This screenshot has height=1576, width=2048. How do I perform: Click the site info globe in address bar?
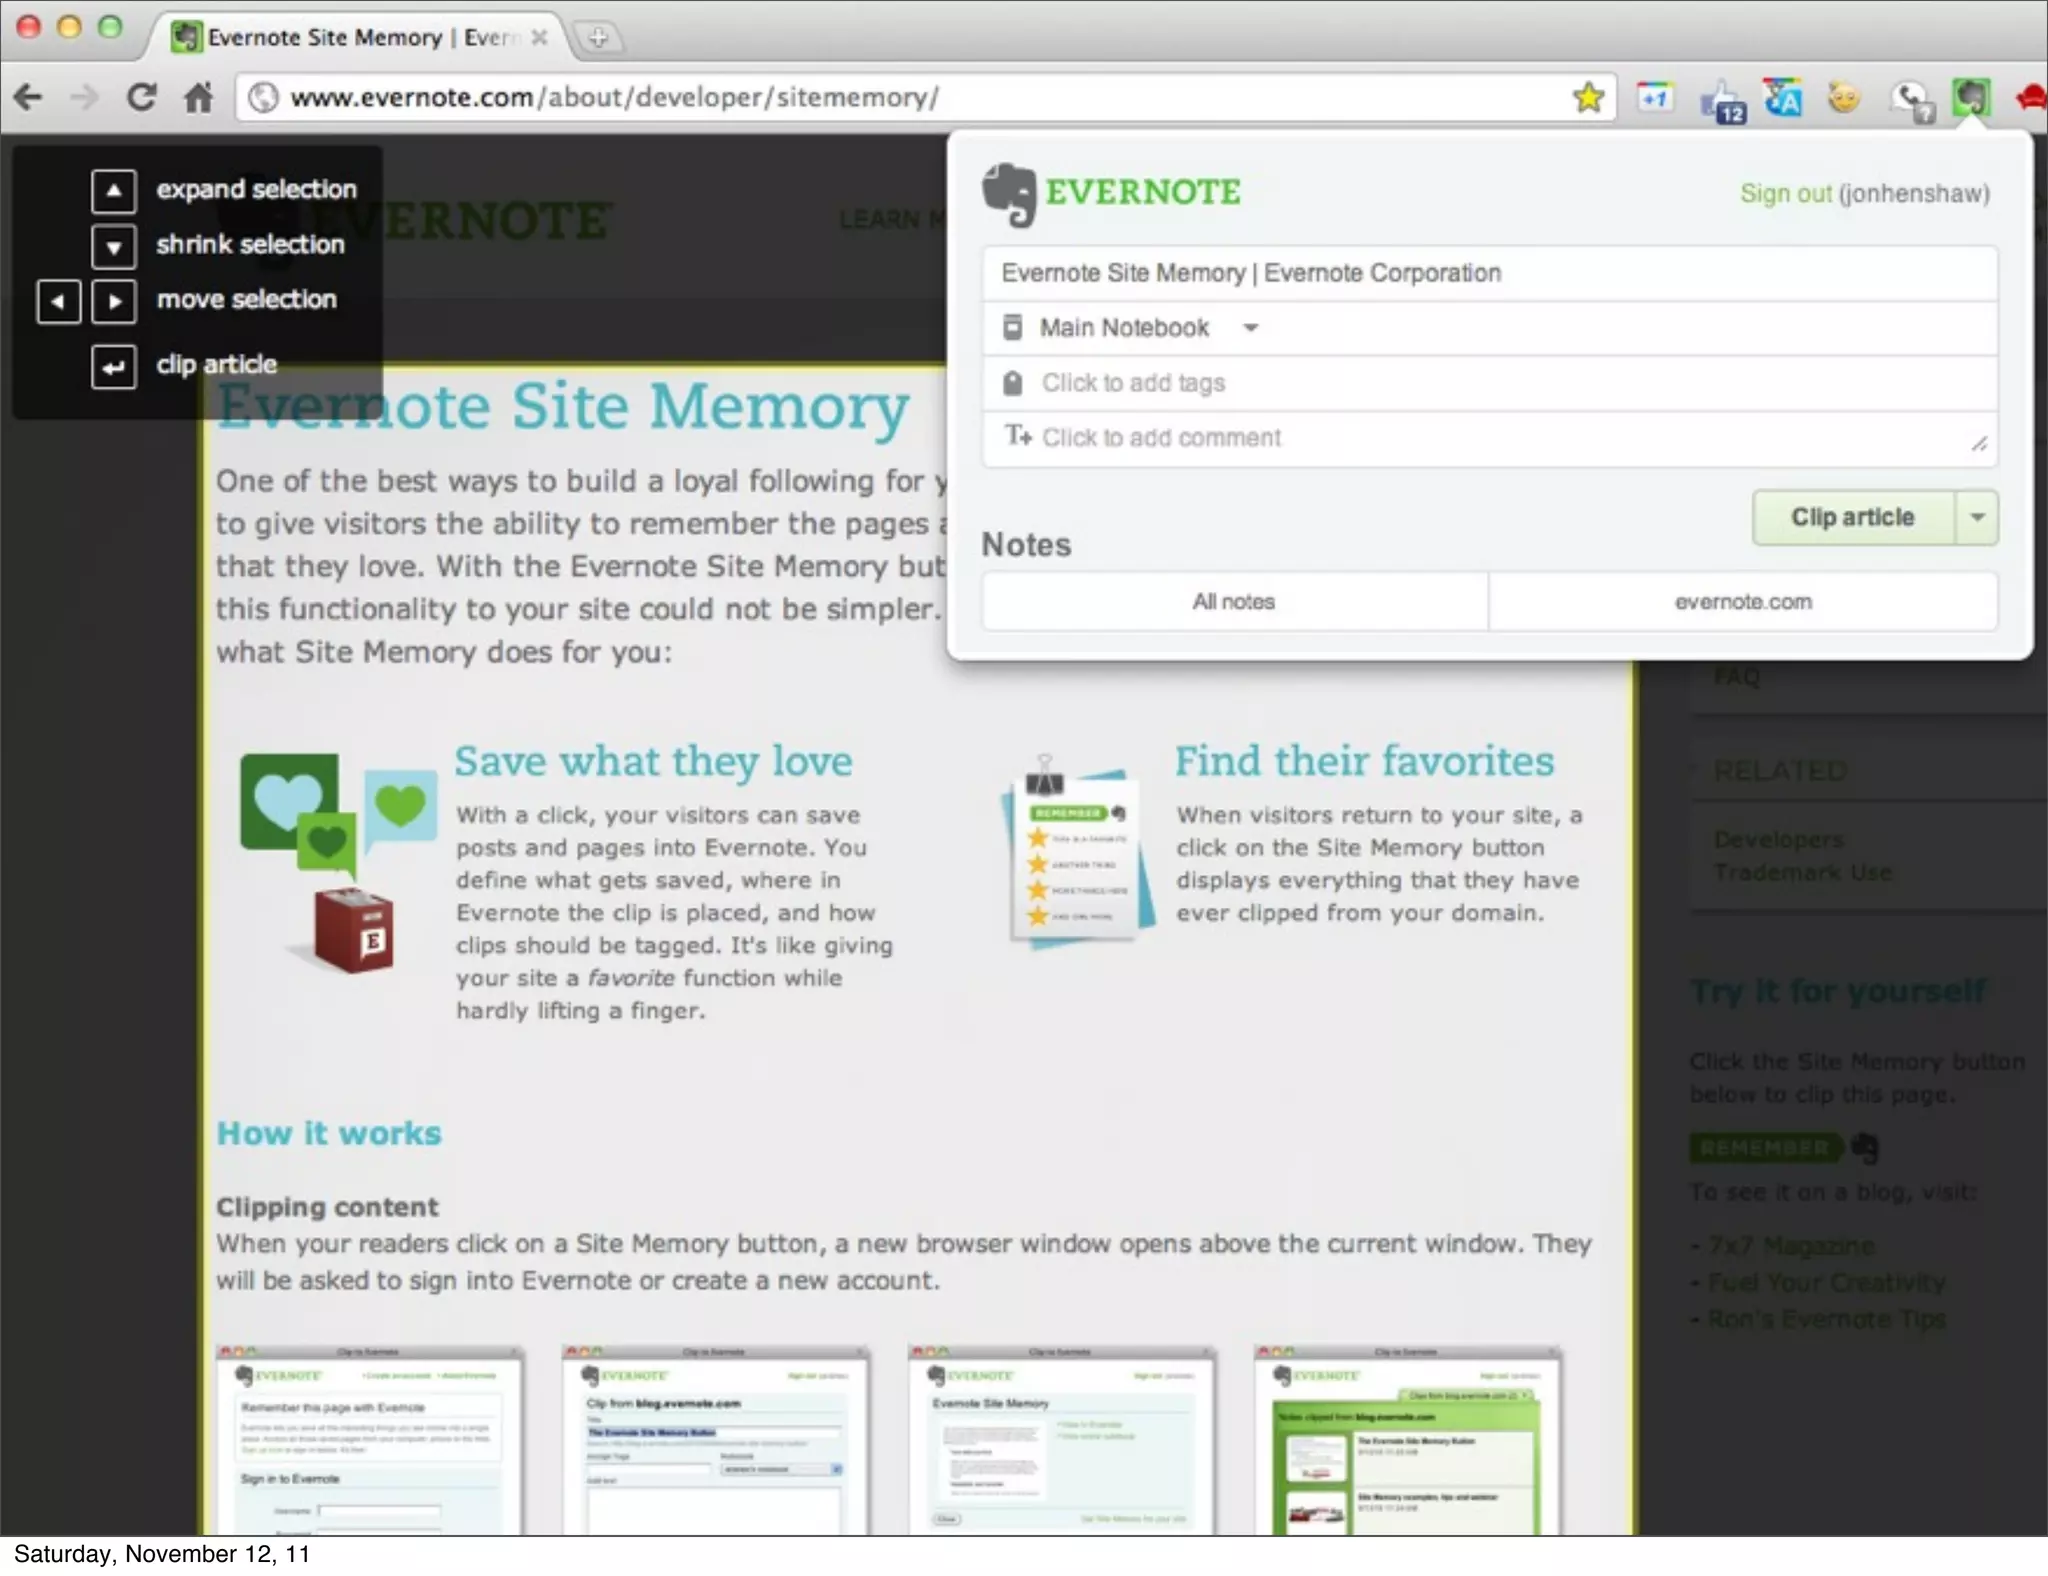(263, 97)
